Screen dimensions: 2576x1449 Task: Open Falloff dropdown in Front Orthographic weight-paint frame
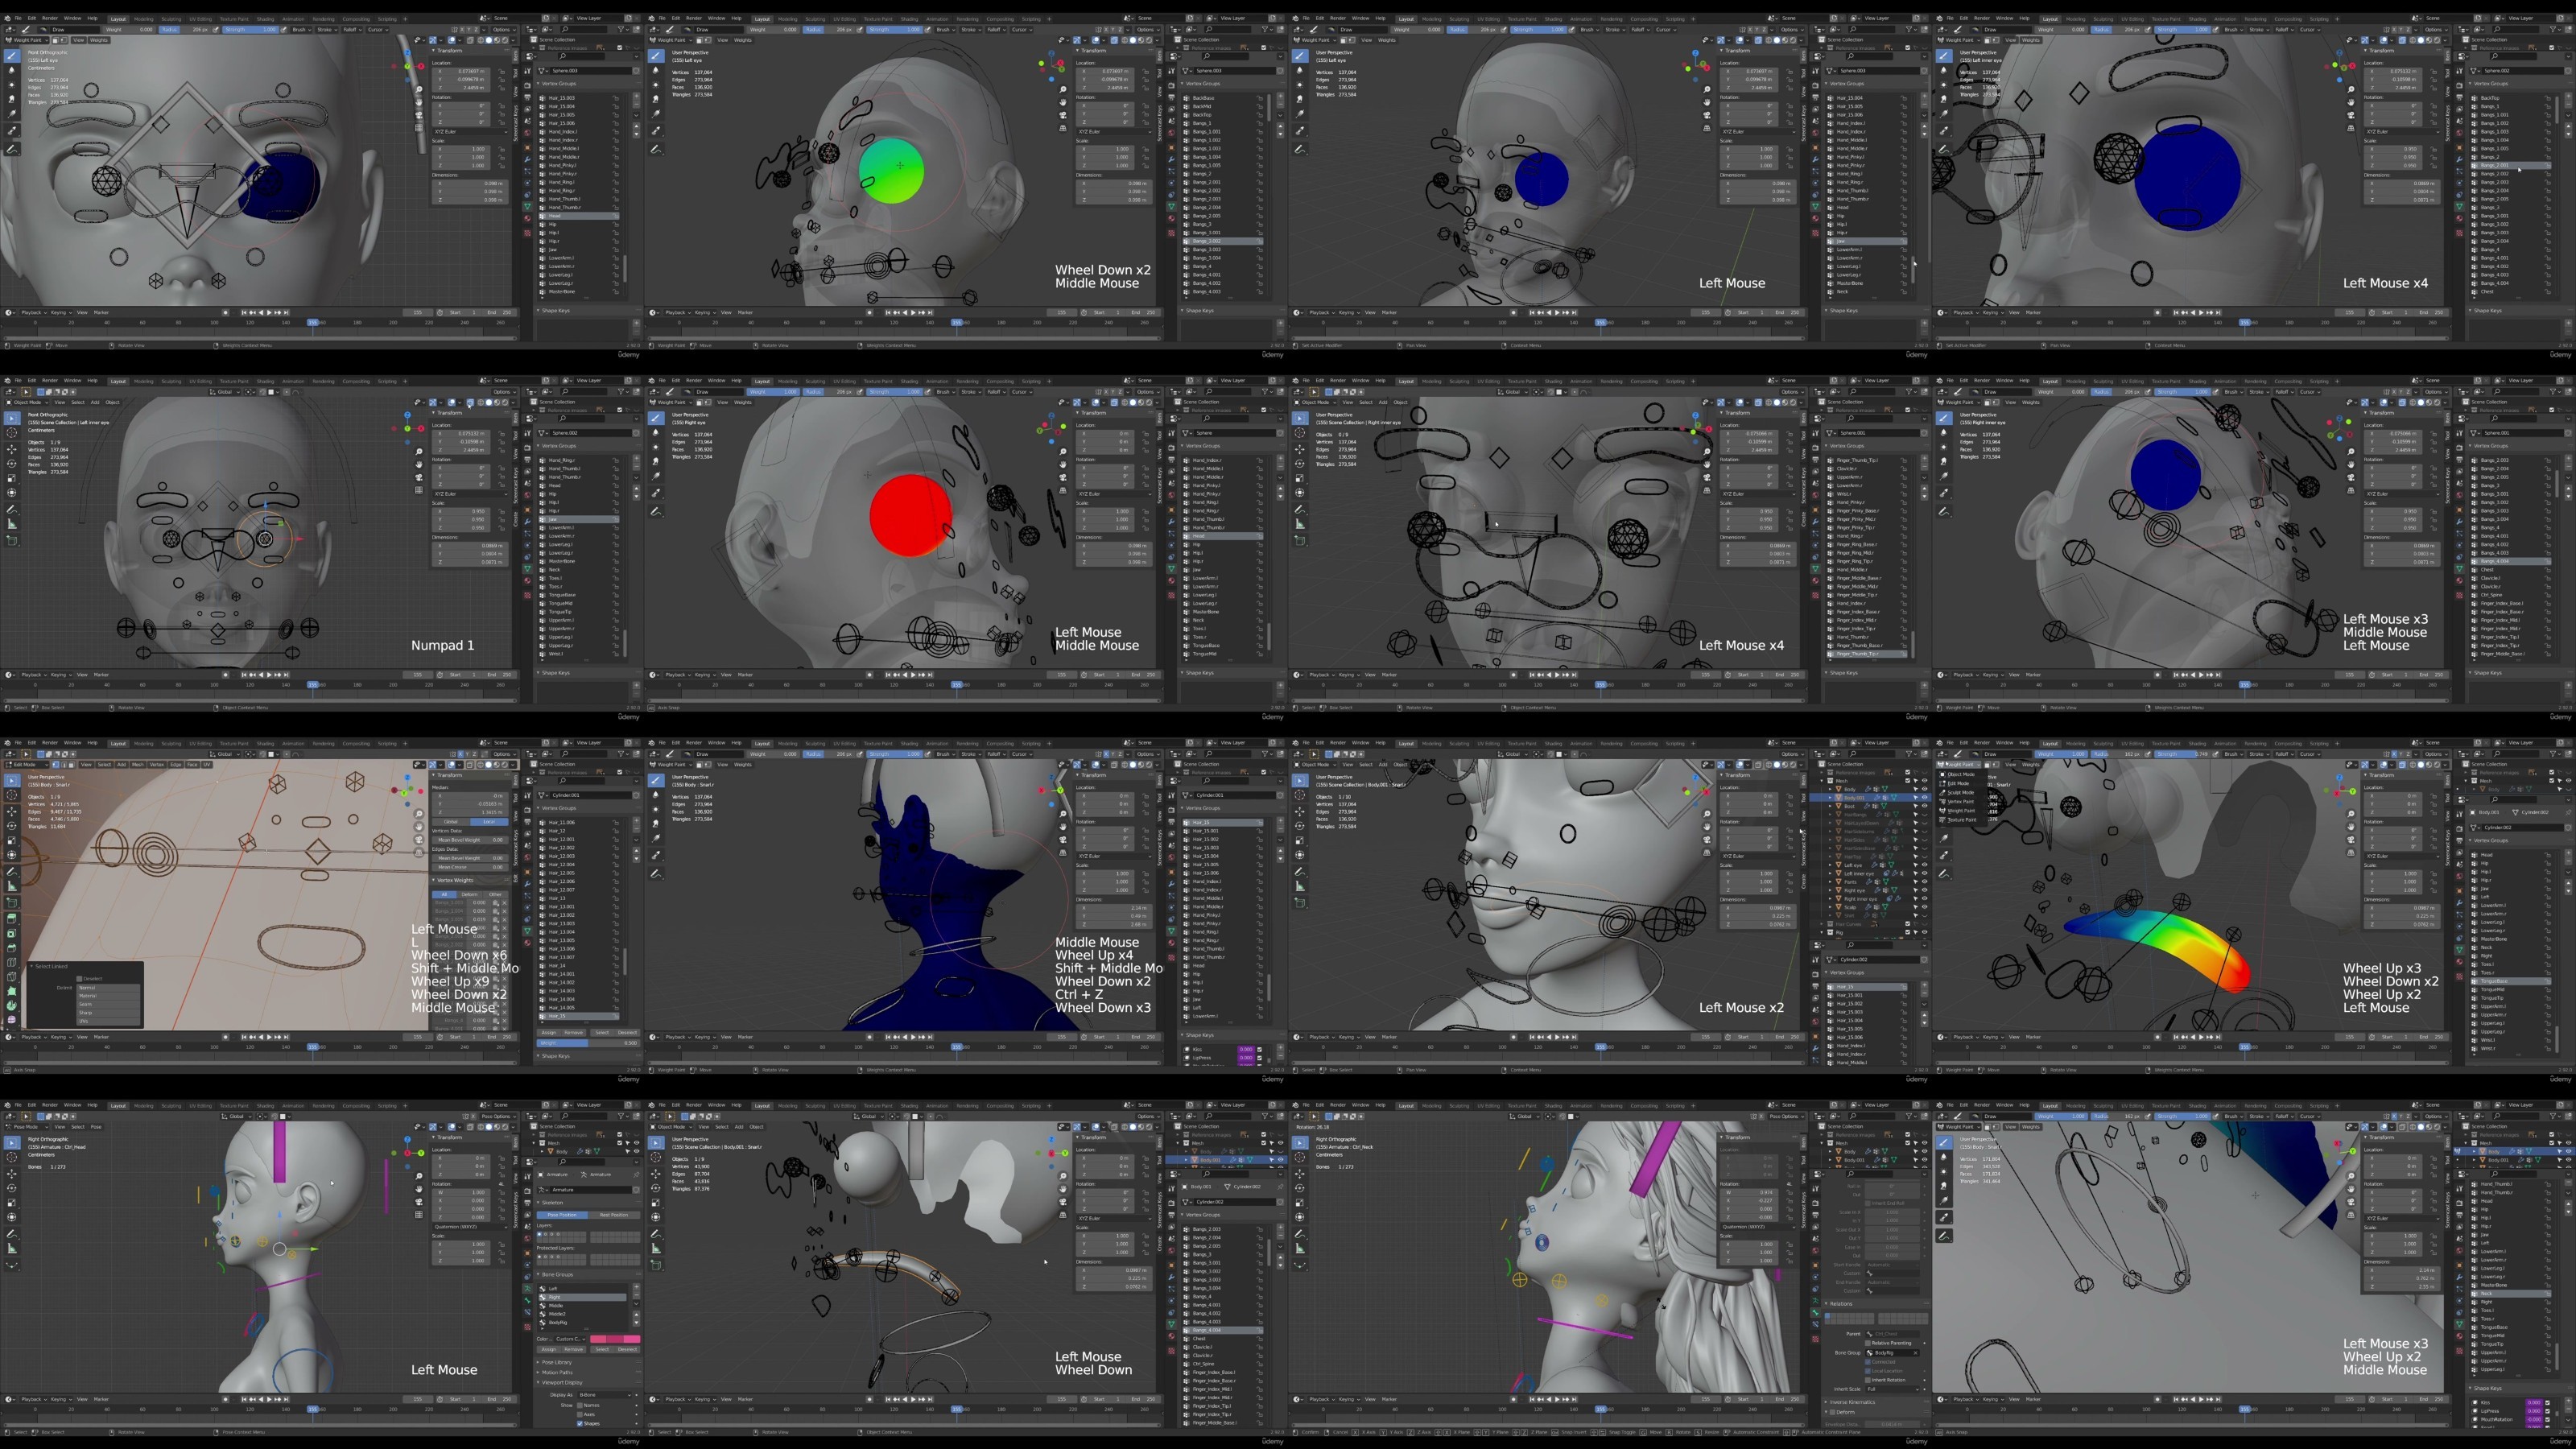[x=353, y=30]
